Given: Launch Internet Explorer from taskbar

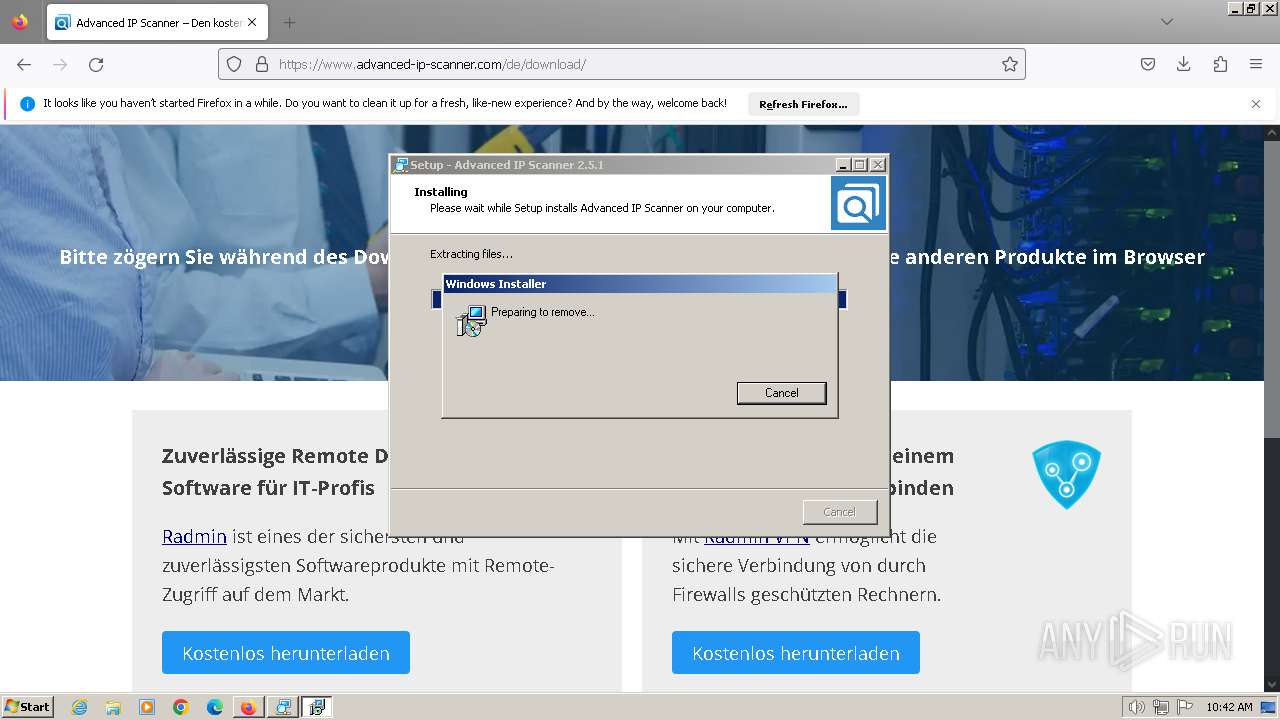Looking at the screenshot, I should pyautogui.click(x=79, y=707).
